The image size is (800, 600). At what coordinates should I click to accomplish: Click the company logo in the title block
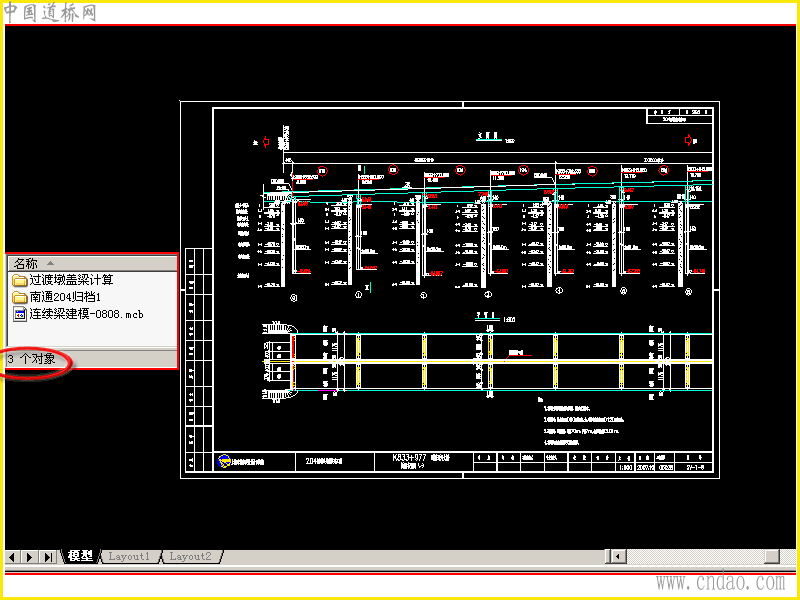(x=224, y=461)
